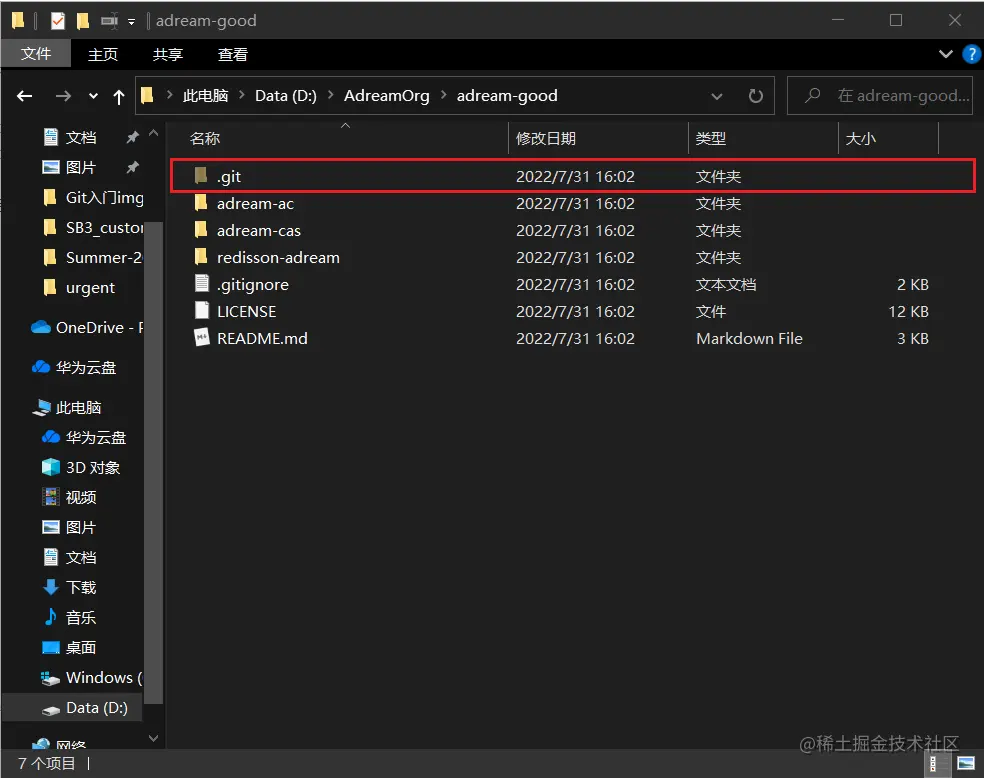The image size is (984, 778).
Task: Click the 文本文档 type cell of .gitignore
Action: coord(725,284)
